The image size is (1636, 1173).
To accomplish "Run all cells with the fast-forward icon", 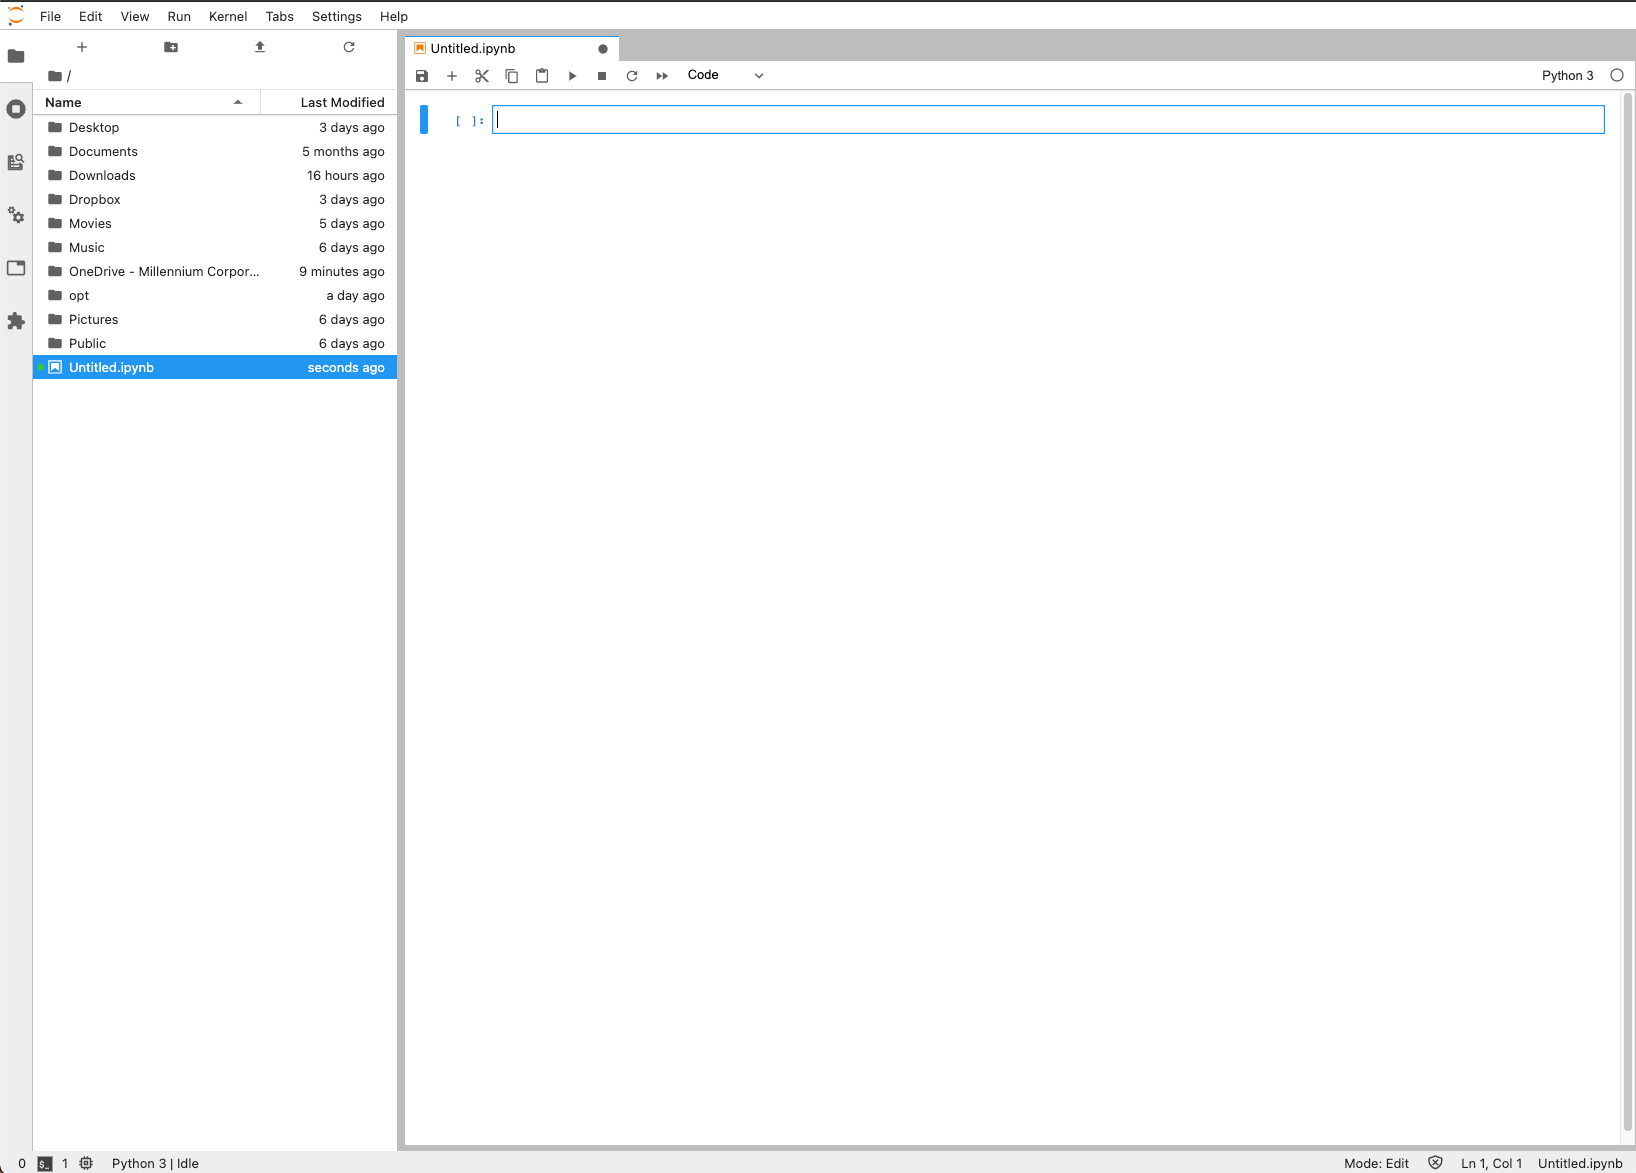I will point(661,75).
